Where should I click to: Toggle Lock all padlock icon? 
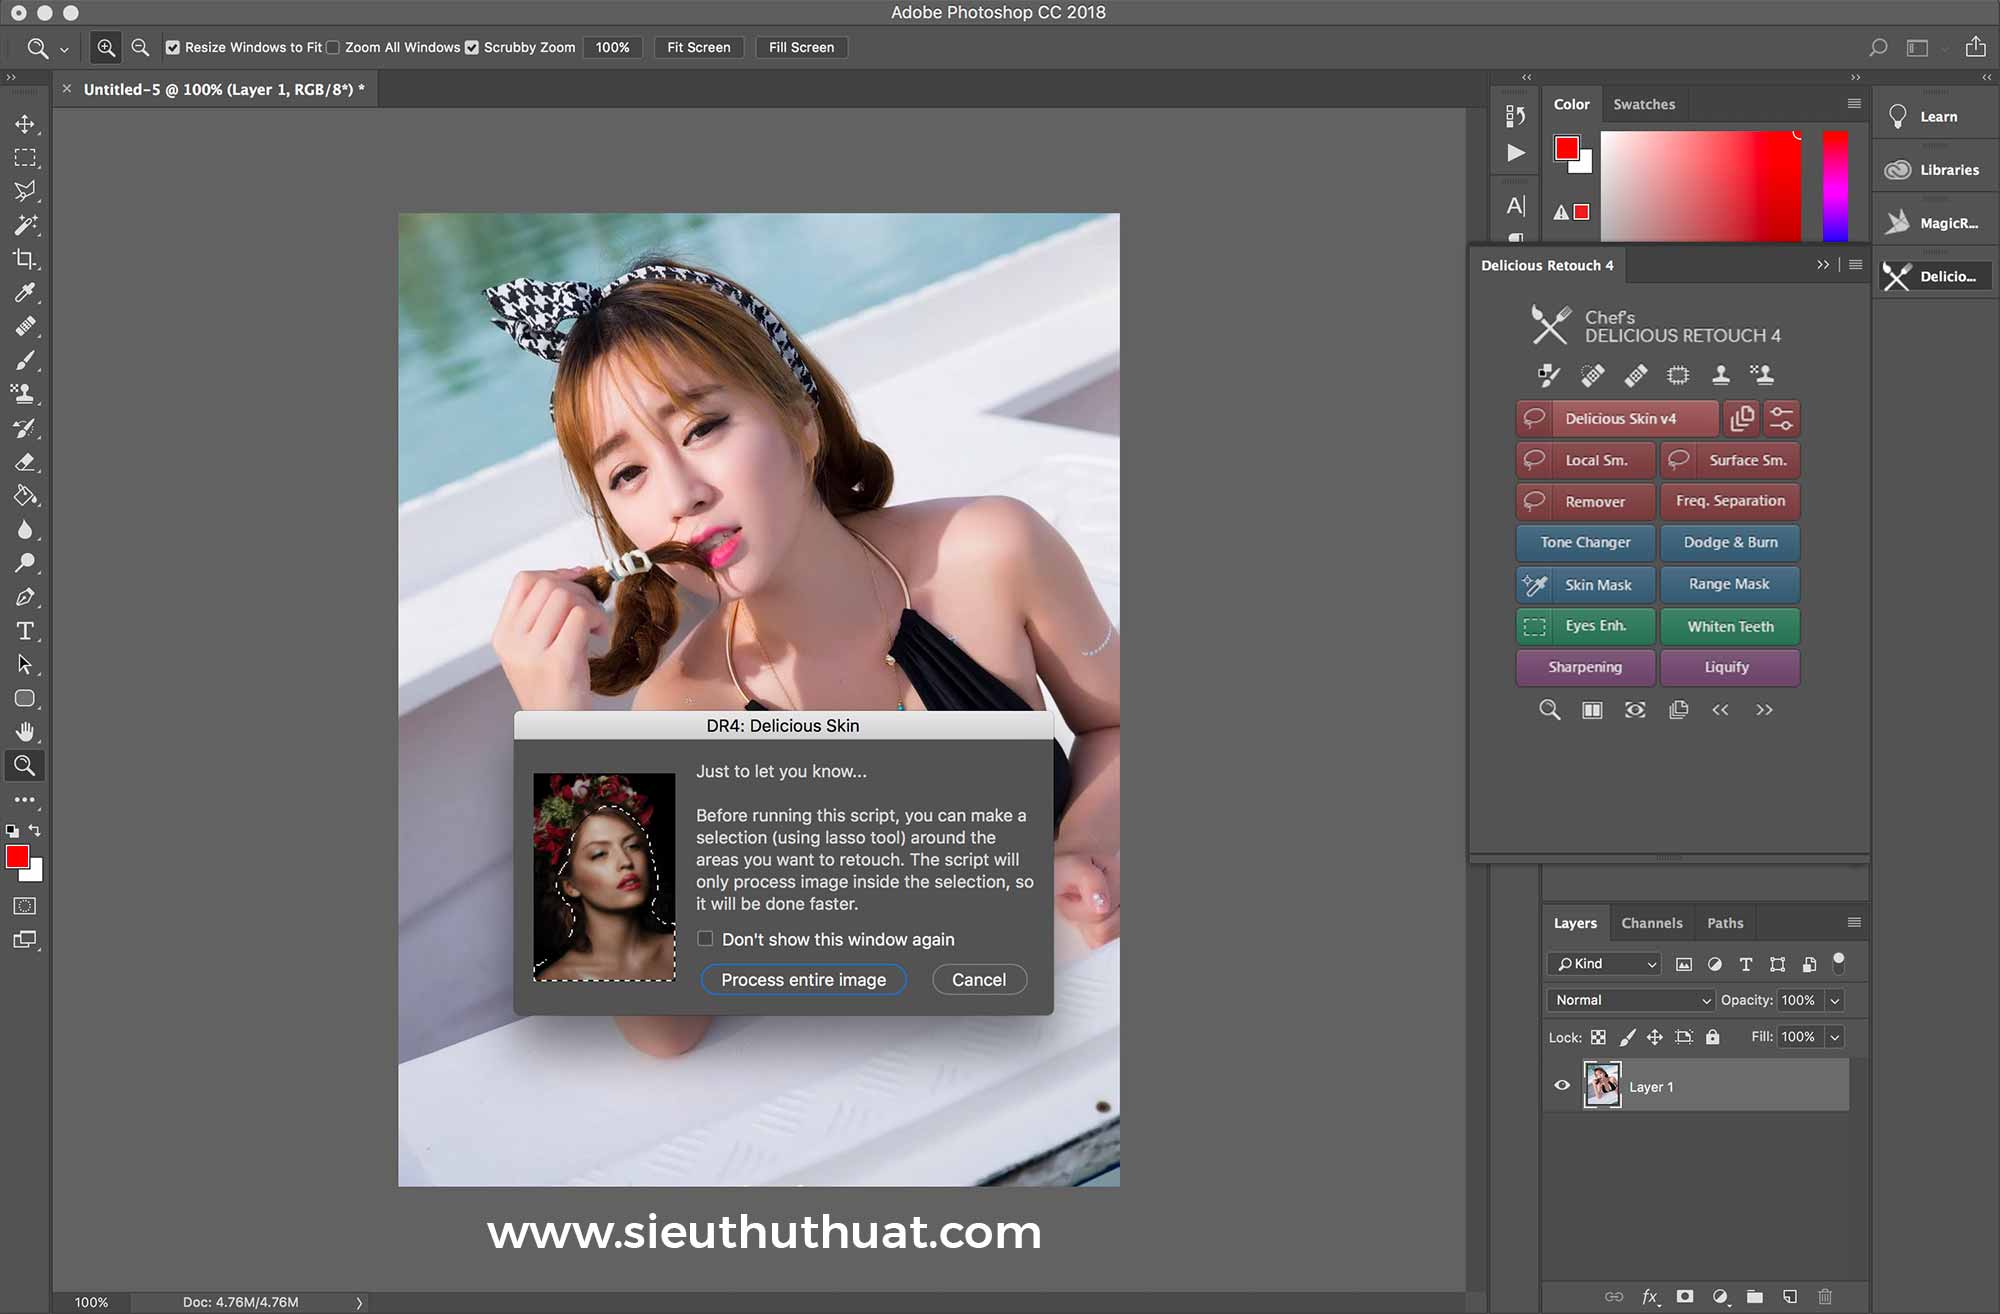[x=1713, y=1037]
